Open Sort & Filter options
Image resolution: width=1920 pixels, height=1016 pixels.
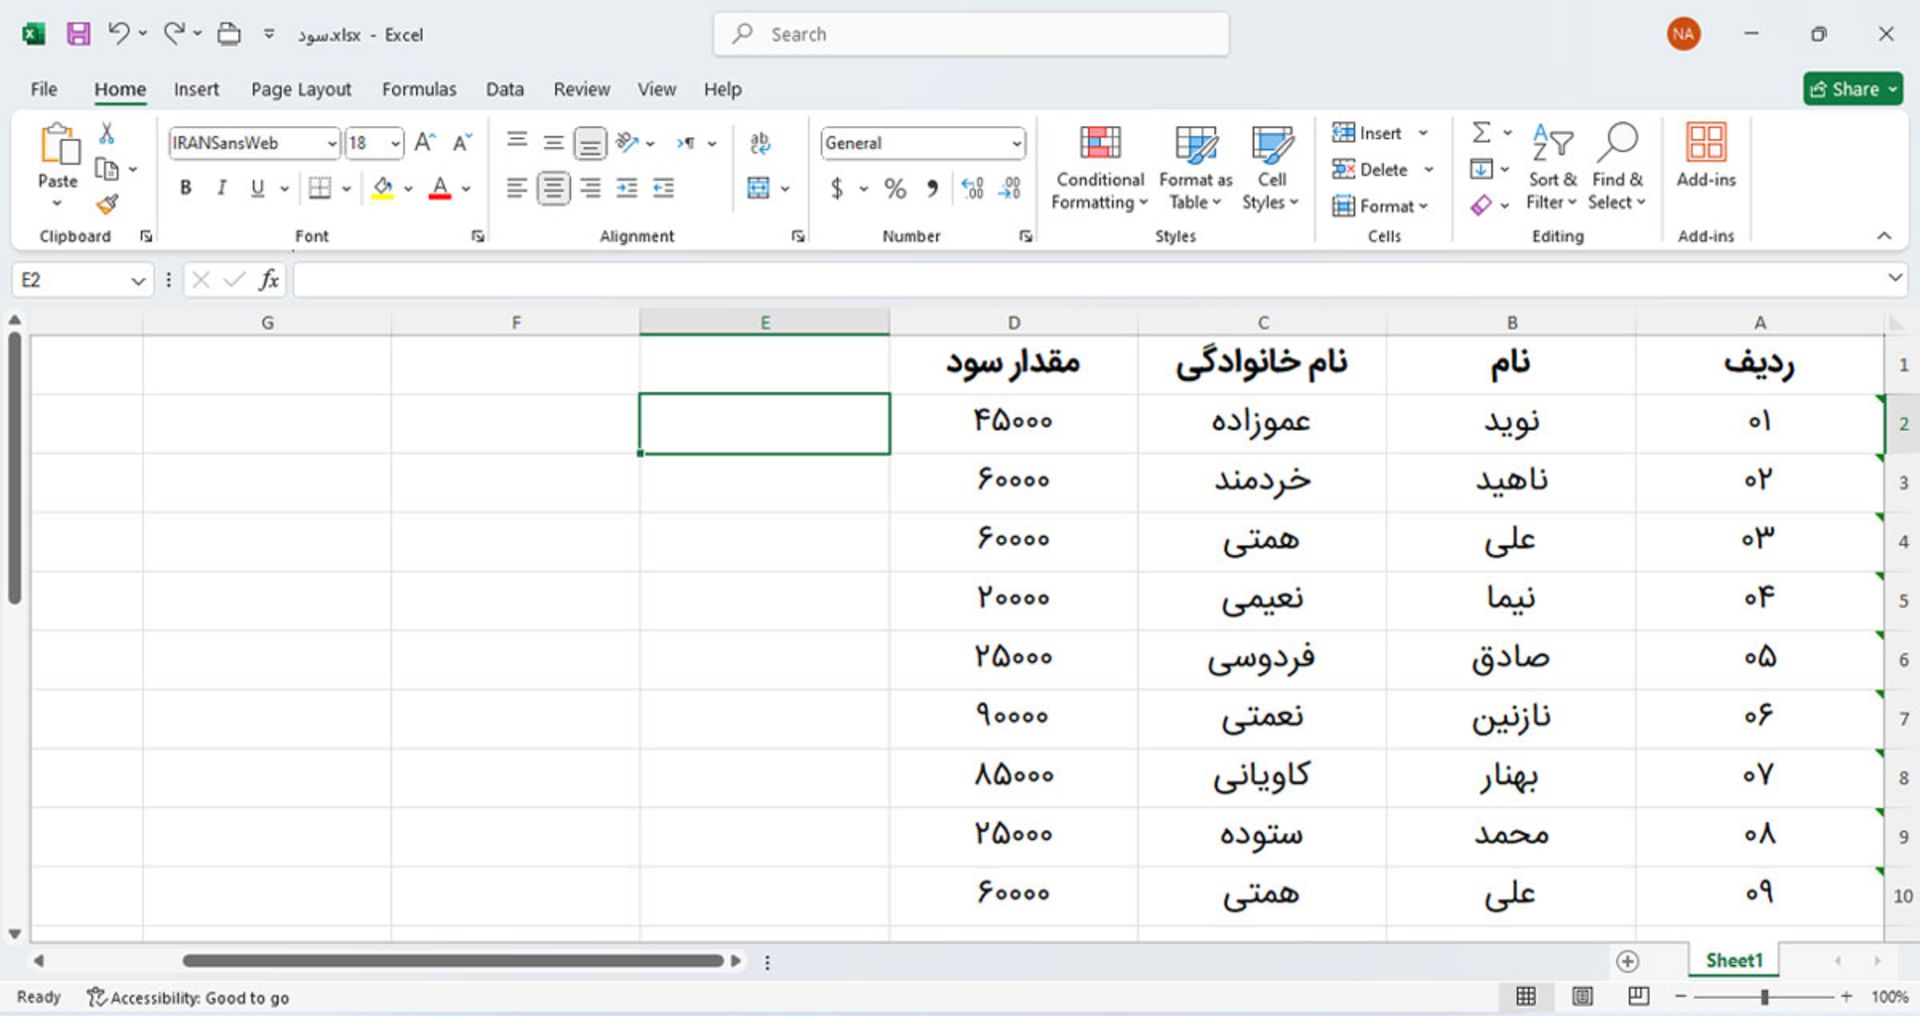[x=1550, y=168]
